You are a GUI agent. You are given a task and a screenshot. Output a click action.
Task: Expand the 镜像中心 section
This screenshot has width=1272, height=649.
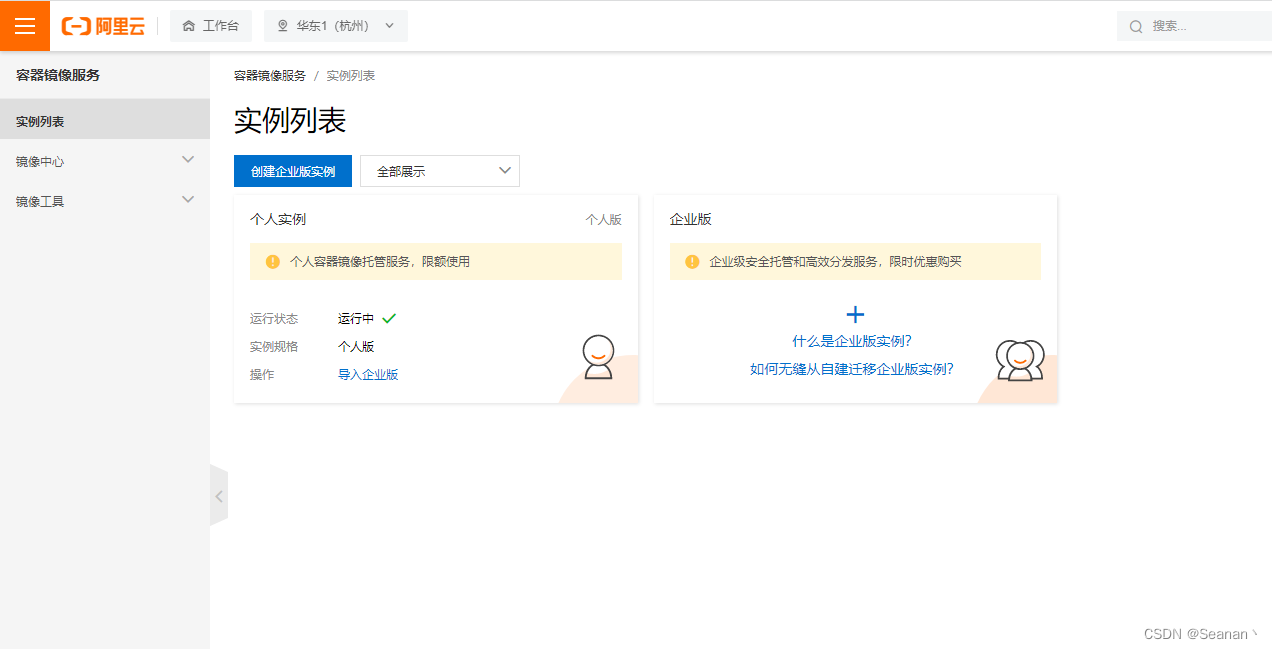tap(105, 159)
